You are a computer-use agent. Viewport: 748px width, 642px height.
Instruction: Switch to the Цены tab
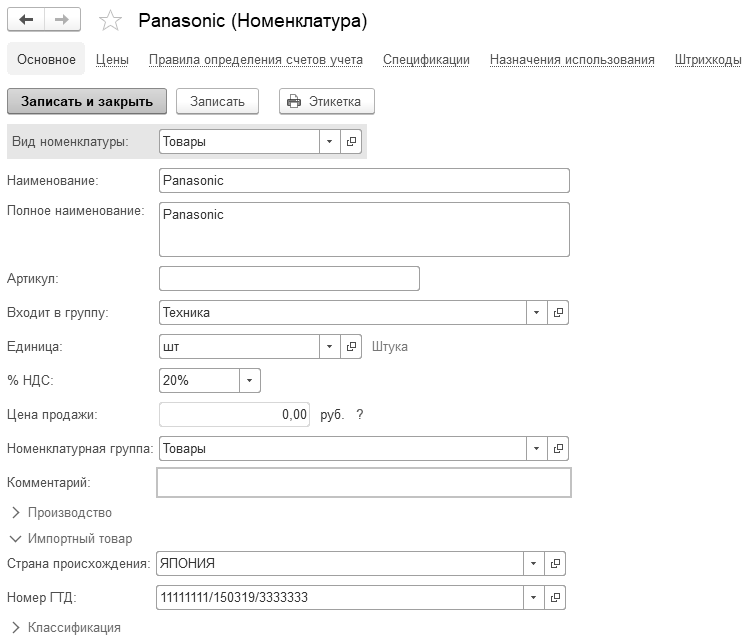112,60
